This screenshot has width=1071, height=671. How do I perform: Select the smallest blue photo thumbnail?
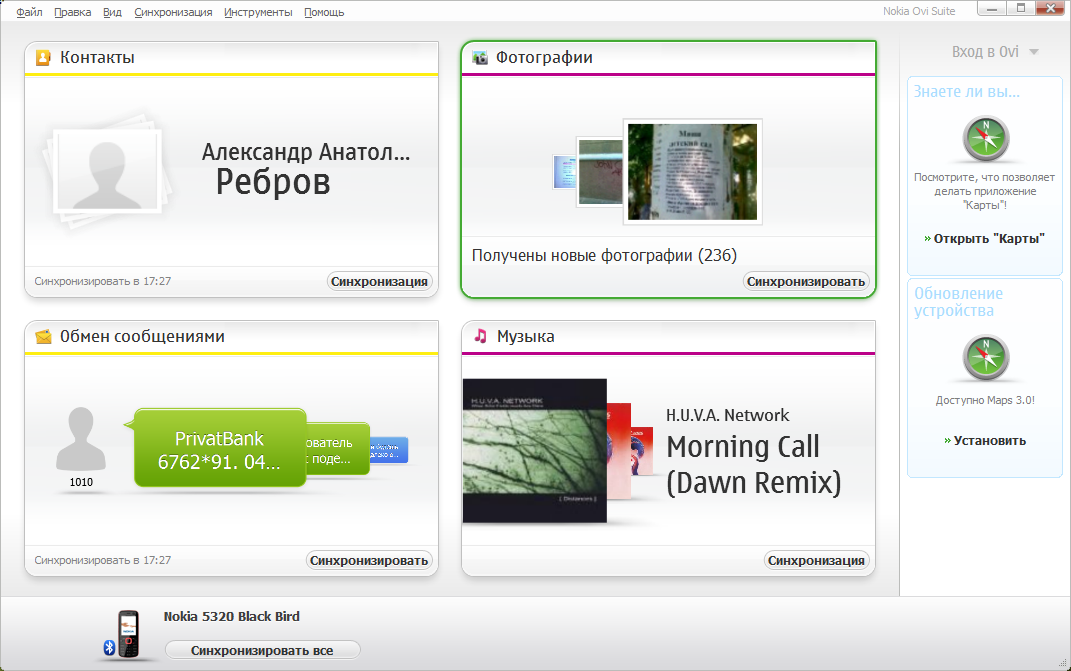point(564,172)
